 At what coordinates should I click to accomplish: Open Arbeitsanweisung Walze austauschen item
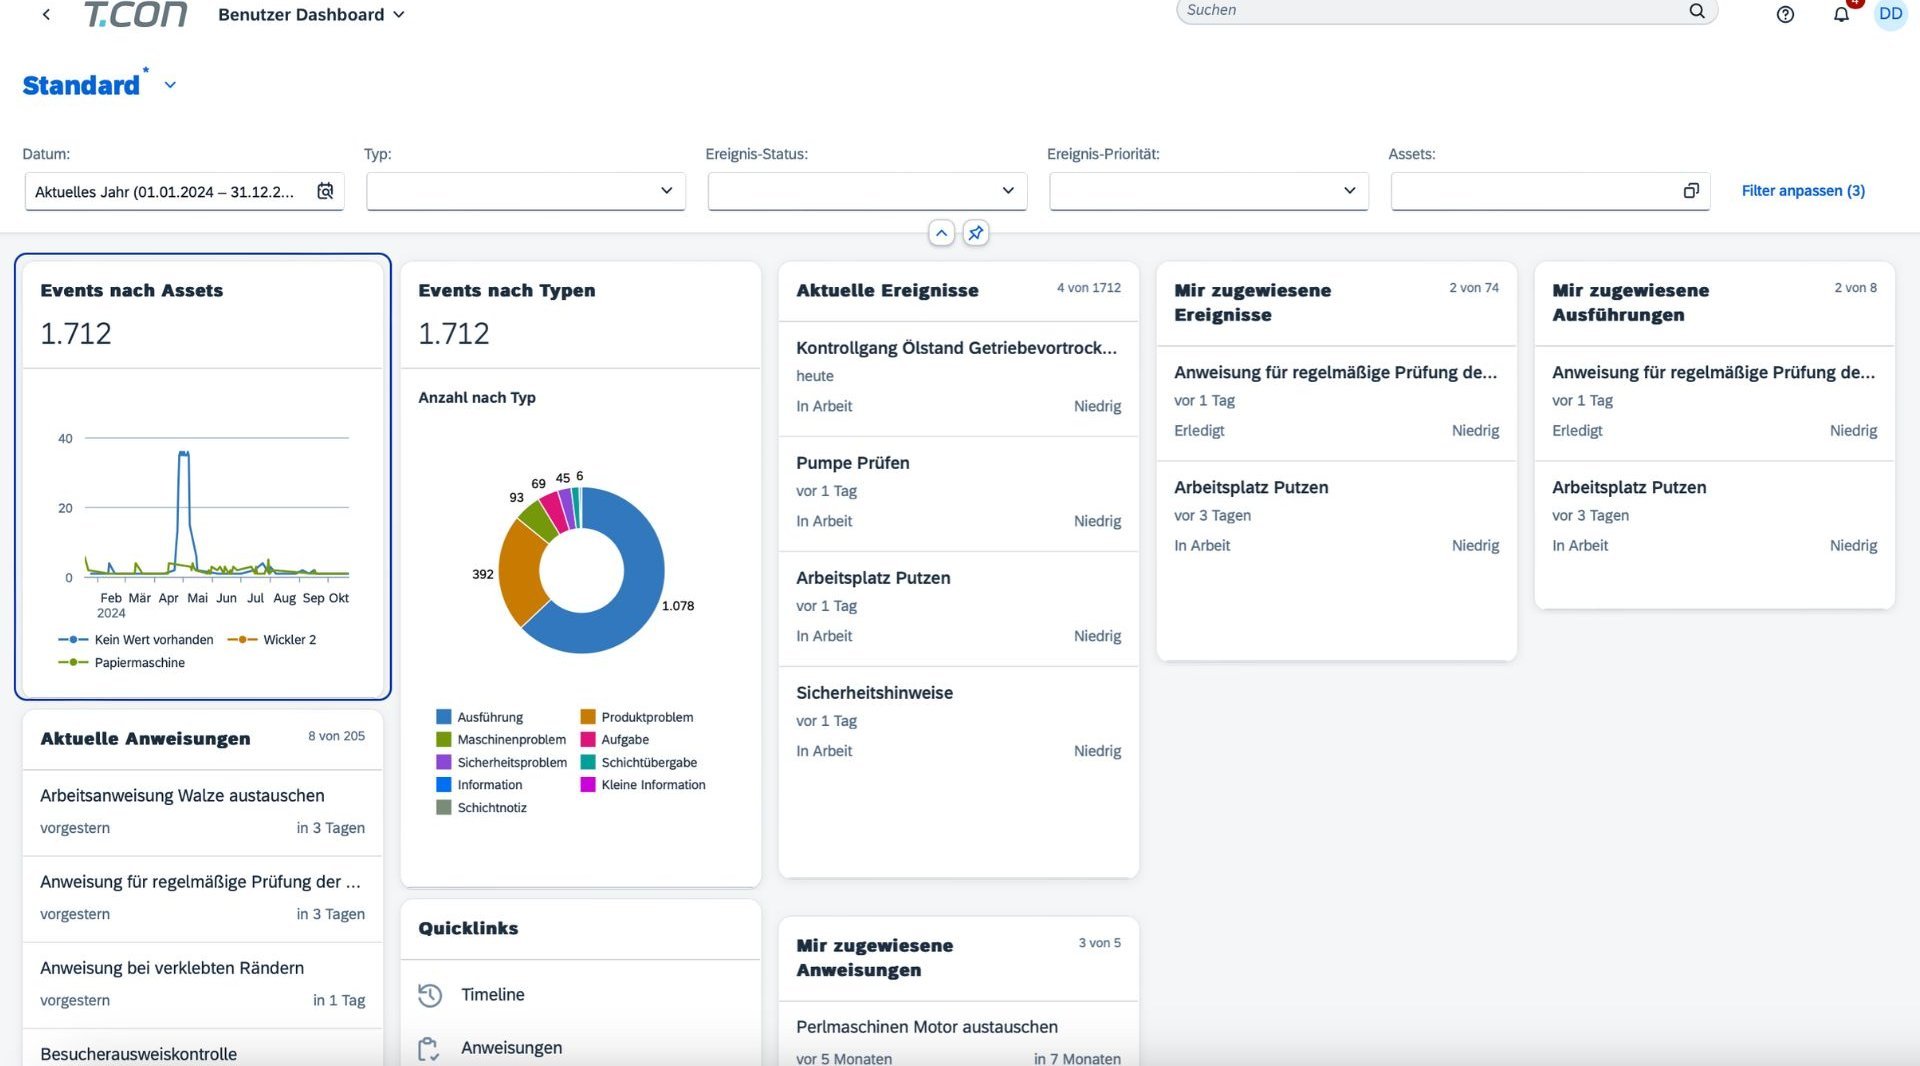203,812
